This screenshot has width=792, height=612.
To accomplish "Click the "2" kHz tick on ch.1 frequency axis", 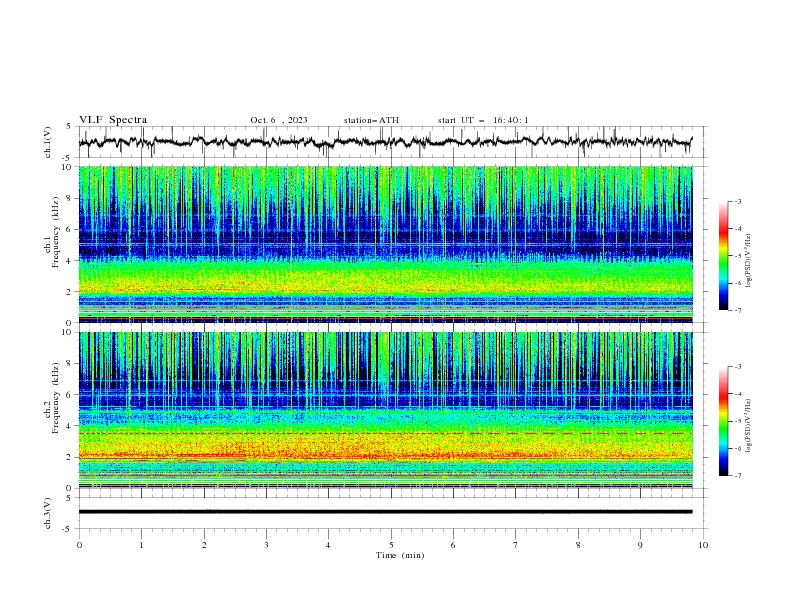I will (70, 292).
